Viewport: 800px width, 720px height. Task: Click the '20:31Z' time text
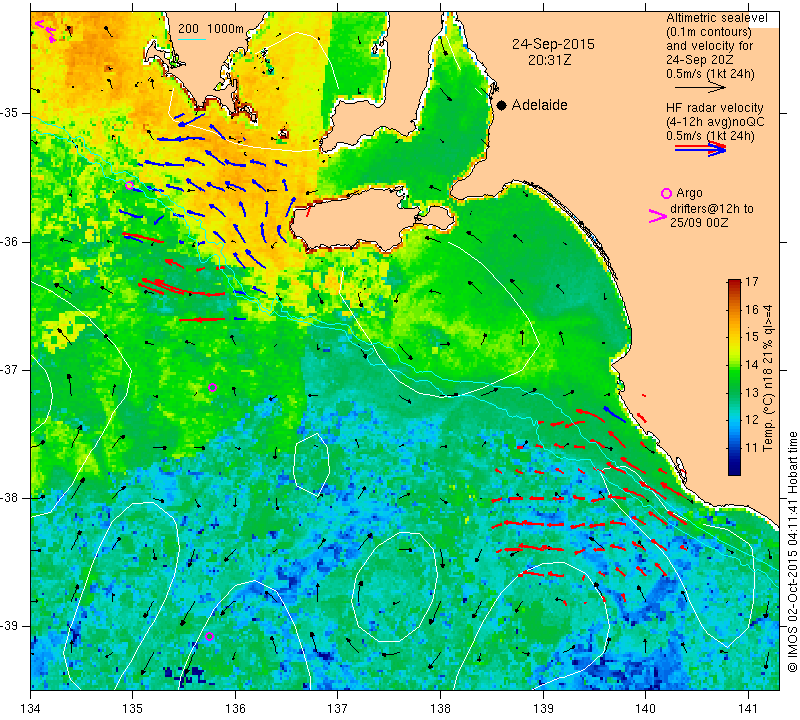point(550,60)
